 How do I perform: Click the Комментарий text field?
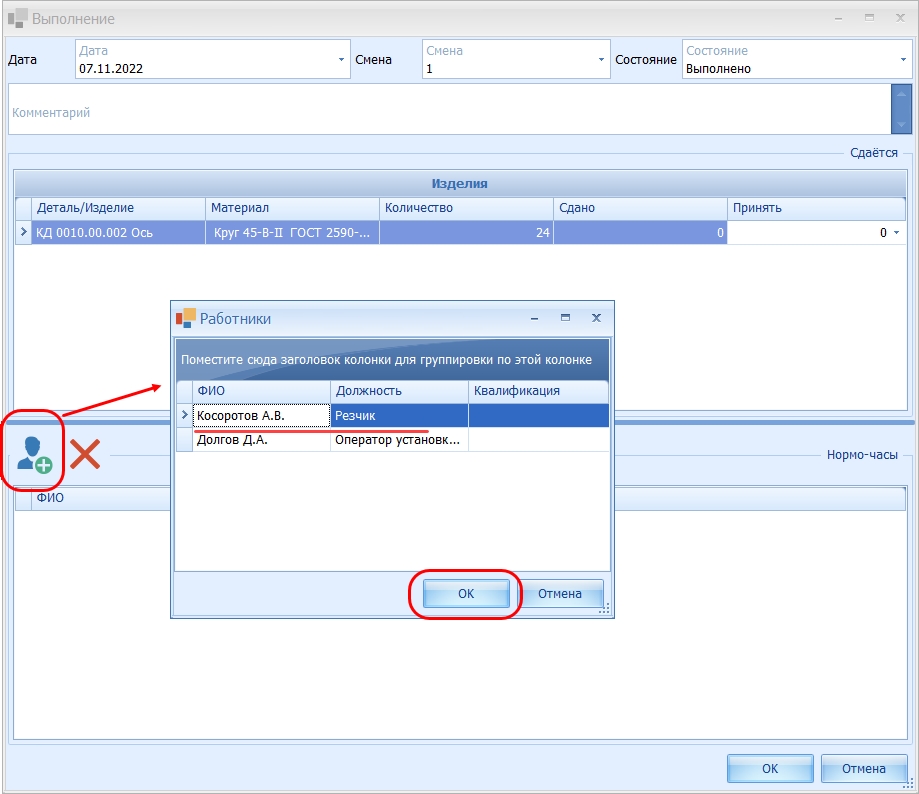[450, 110]
